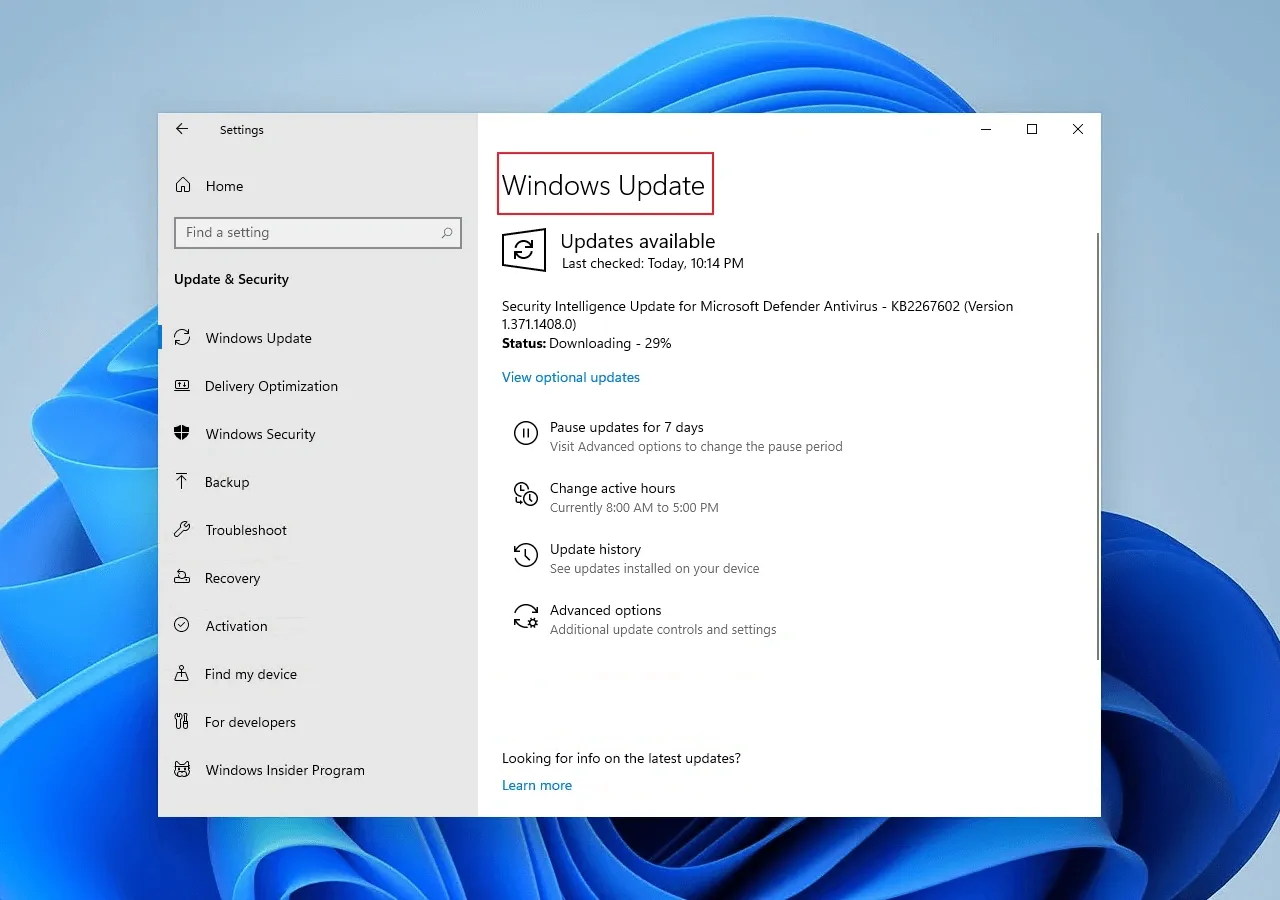Click the Updates available refresh icon
1280x900 pixels.
523,250
